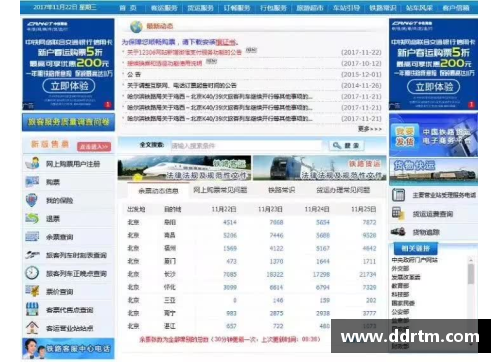
Task: Click the globe icon beside 最新动态
Action: coord(136,26)
